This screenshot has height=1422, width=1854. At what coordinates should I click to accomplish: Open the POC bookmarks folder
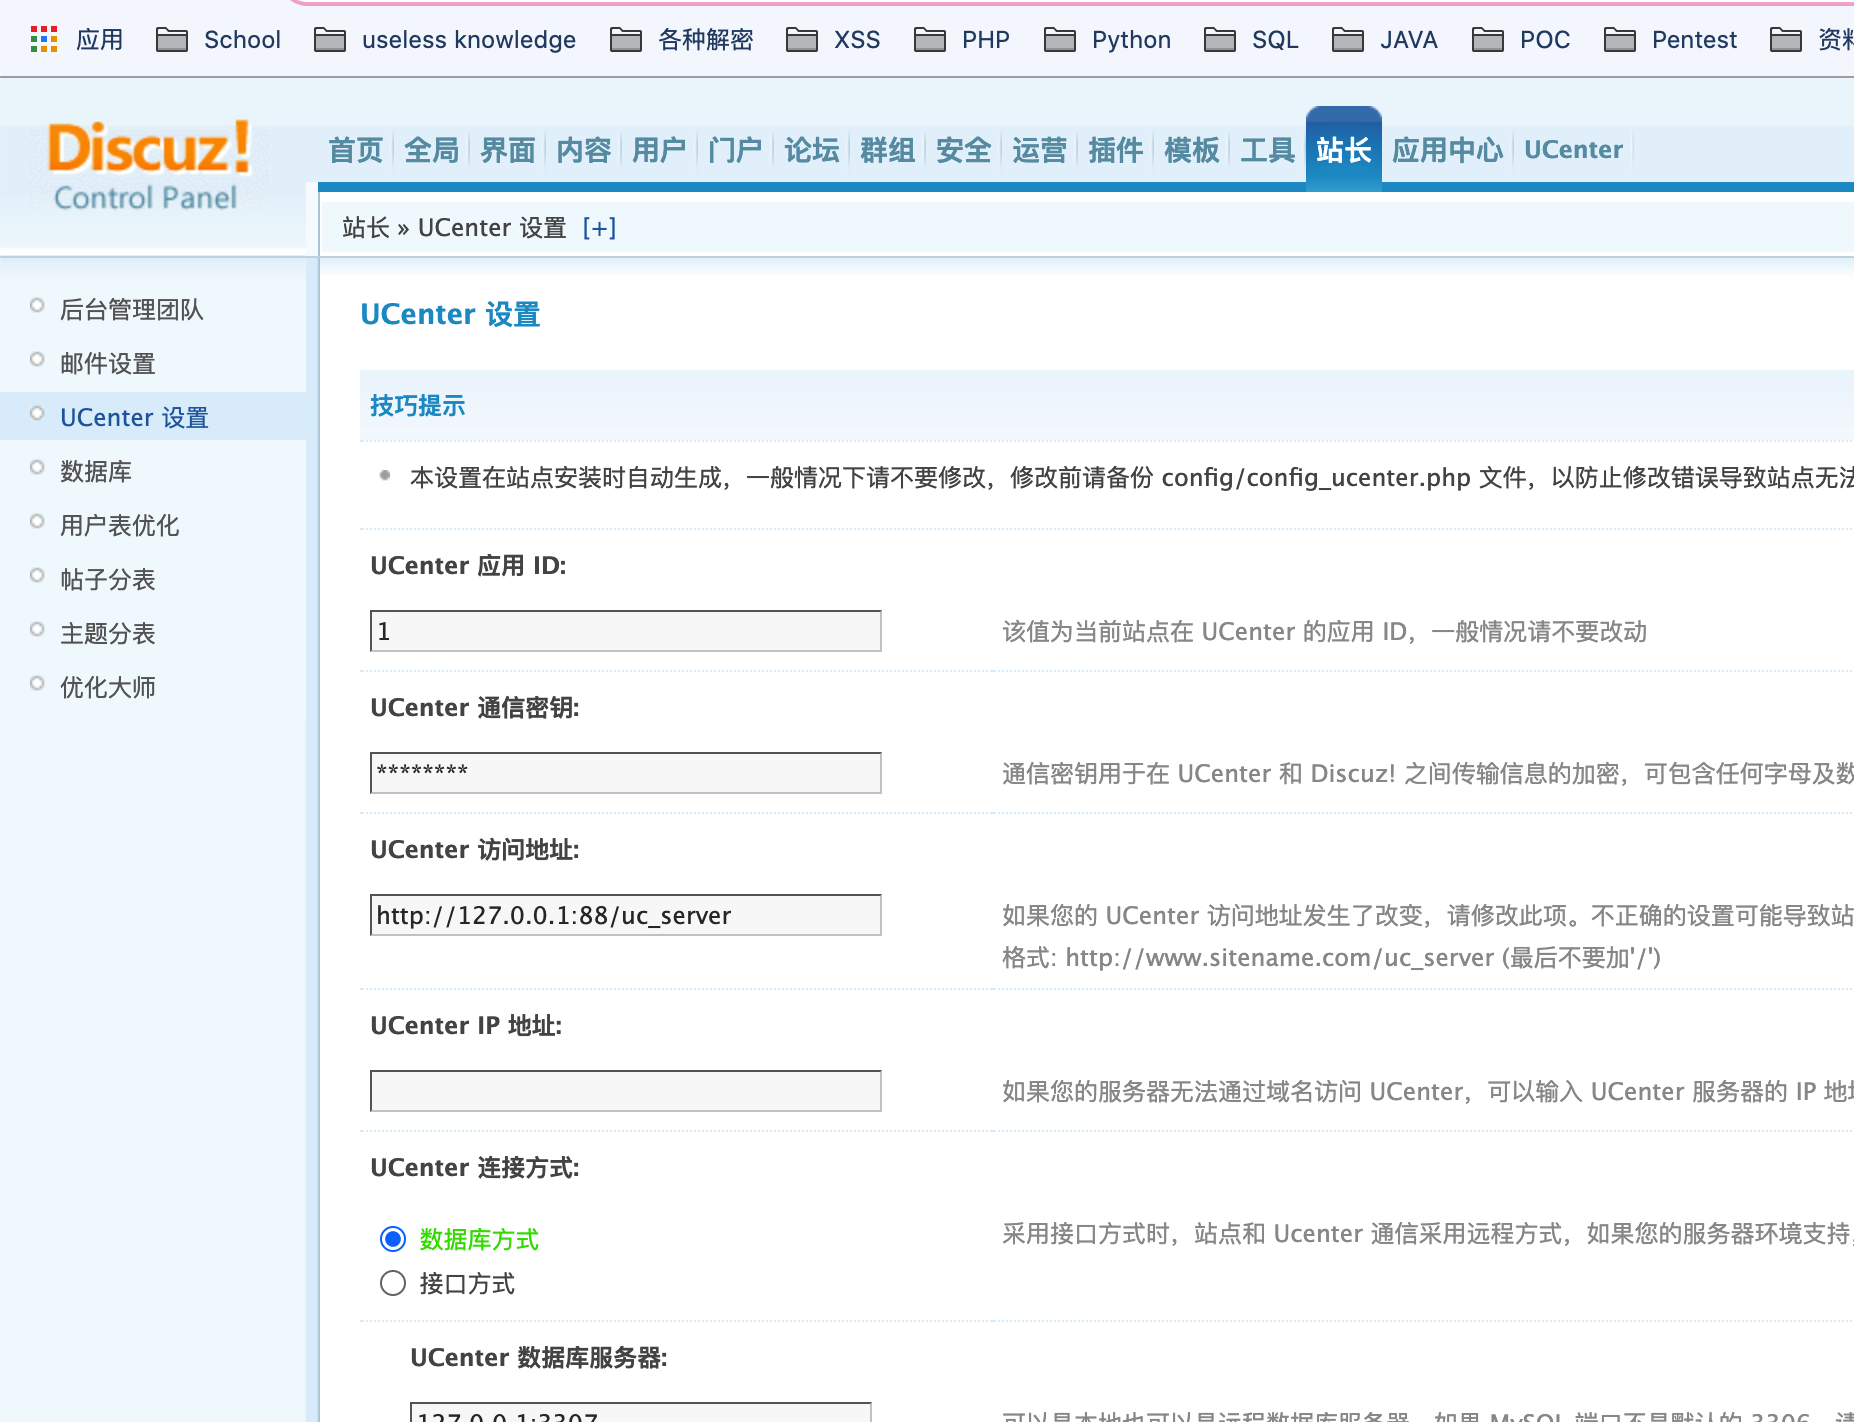(1521, 40)
